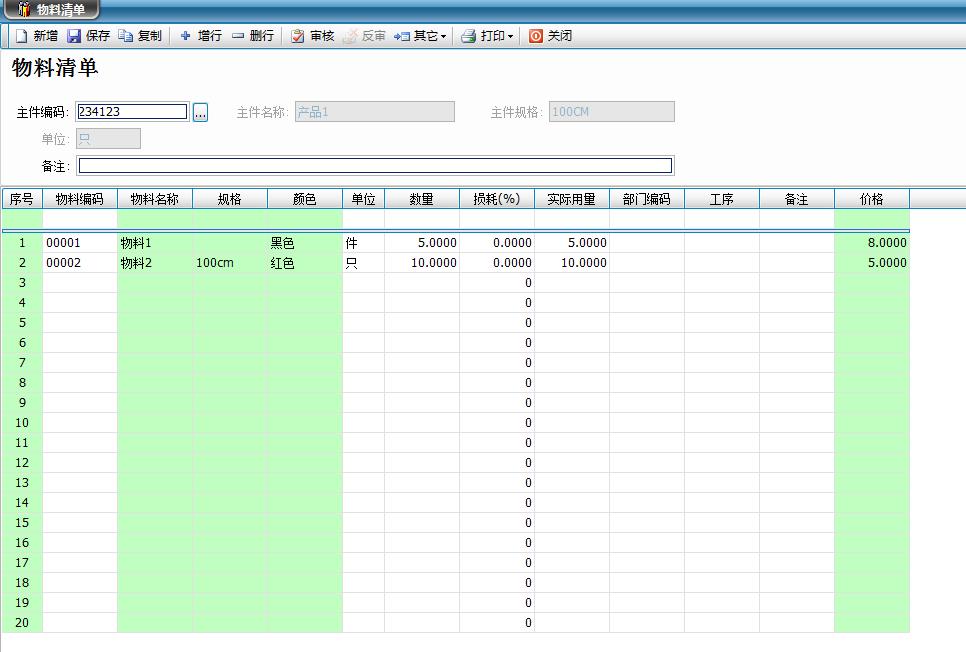
Task: Click the 件 unit cell in row 1
Action: 363,243
